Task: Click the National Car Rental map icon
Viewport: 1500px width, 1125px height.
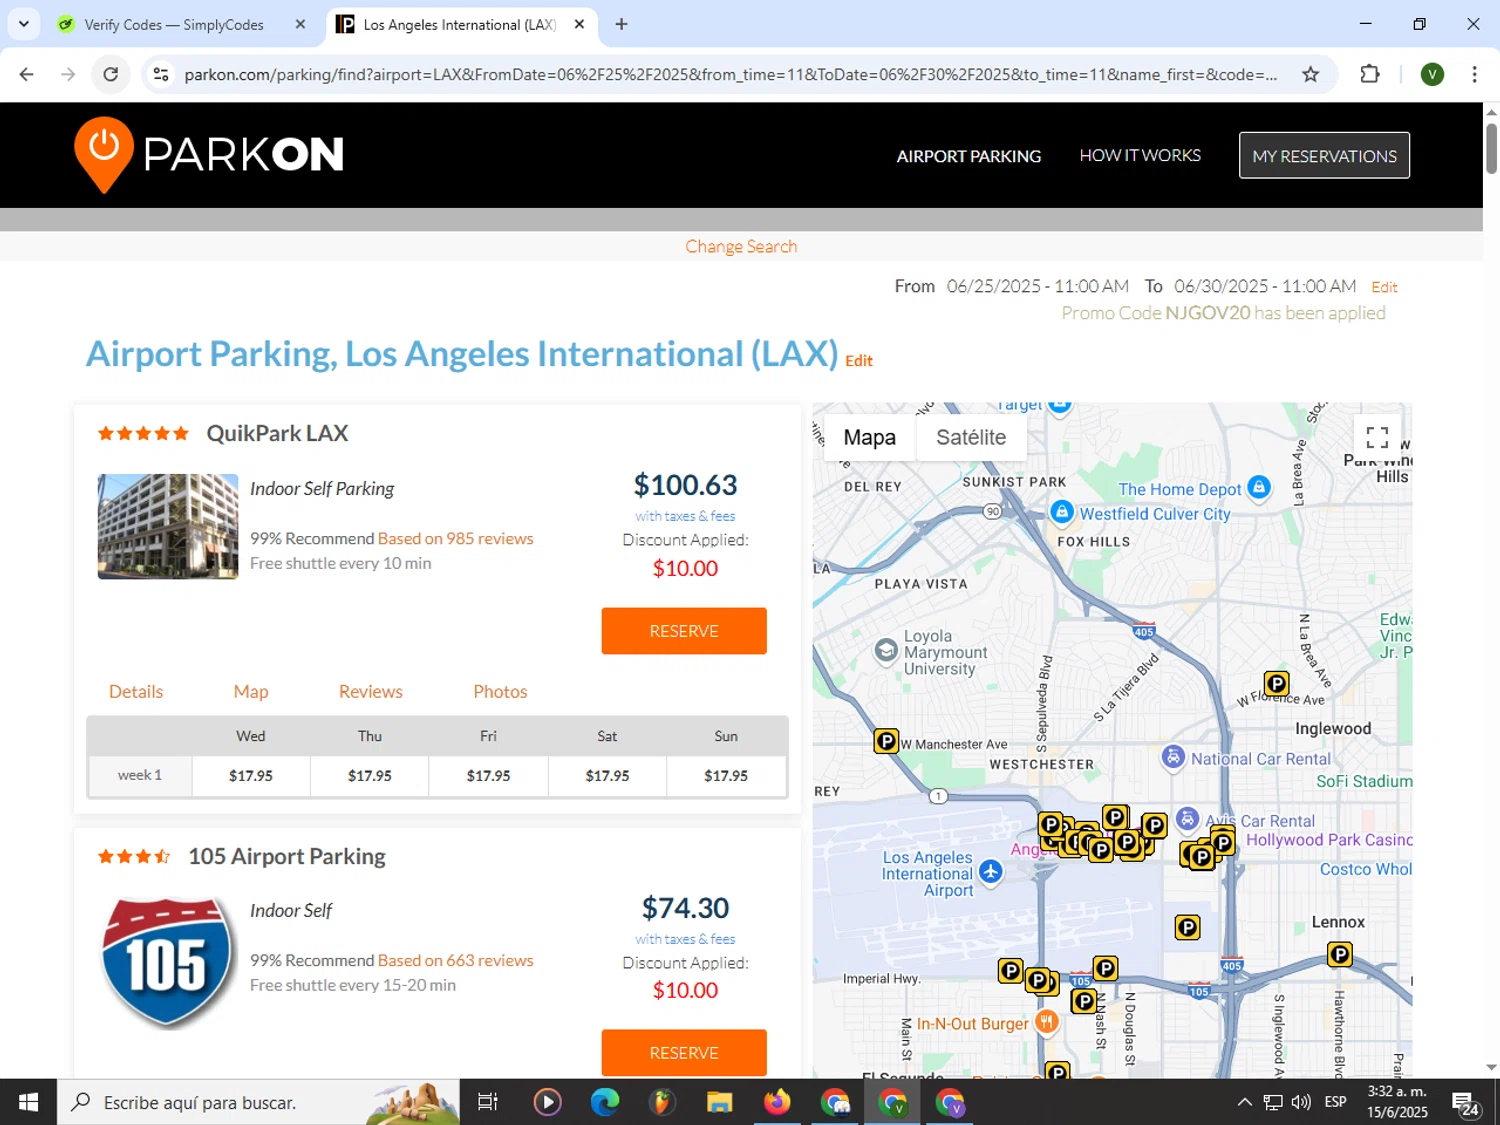Action: [x=1174, y=757]
